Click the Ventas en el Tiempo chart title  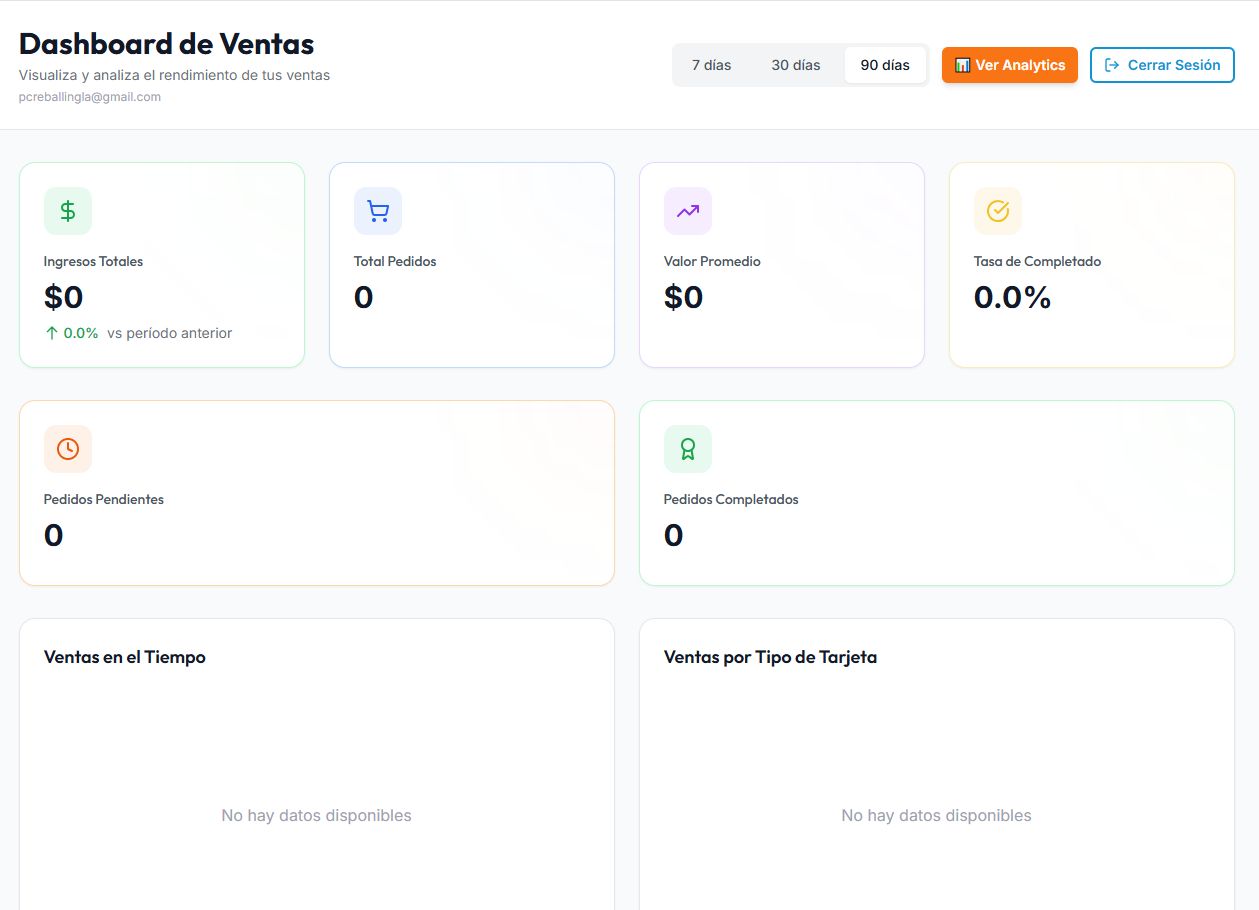point(125,657)
